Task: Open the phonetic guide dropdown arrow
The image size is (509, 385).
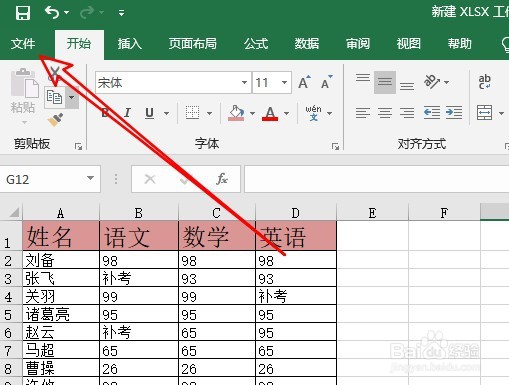Action: 330,113
